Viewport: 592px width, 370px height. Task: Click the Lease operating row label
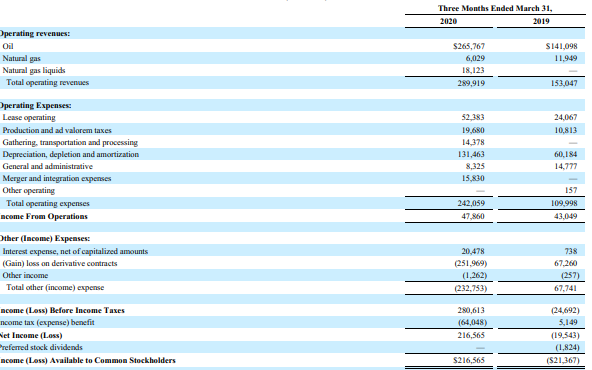29,117
